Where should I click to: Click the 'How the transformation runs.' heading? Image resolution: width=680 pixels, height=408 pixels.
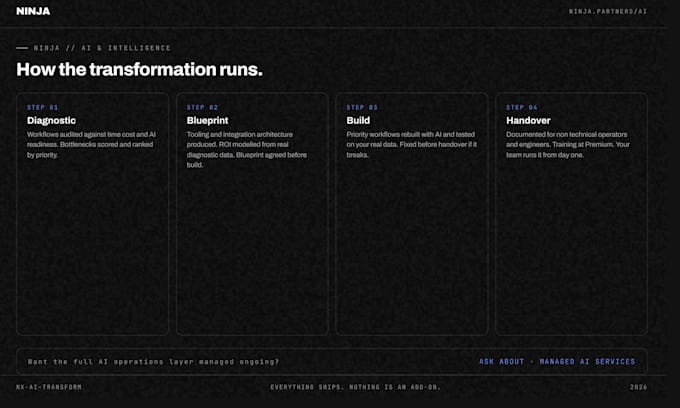click(139, 69)
